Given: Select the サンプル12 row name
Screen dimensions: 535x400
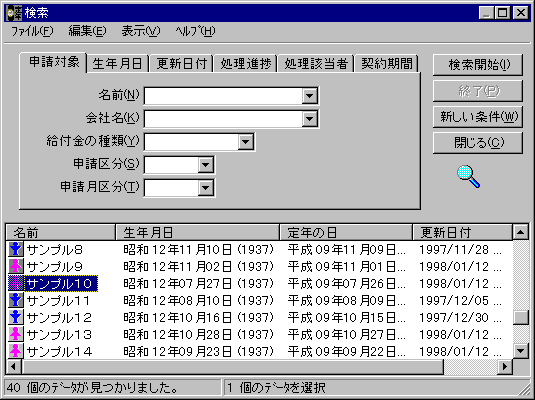Looking at the screenshot, I should (x=59, y=318).
